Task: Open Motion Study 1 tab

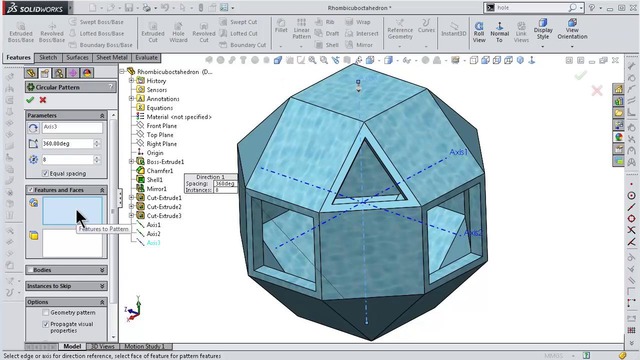Action: click(144, 346)
